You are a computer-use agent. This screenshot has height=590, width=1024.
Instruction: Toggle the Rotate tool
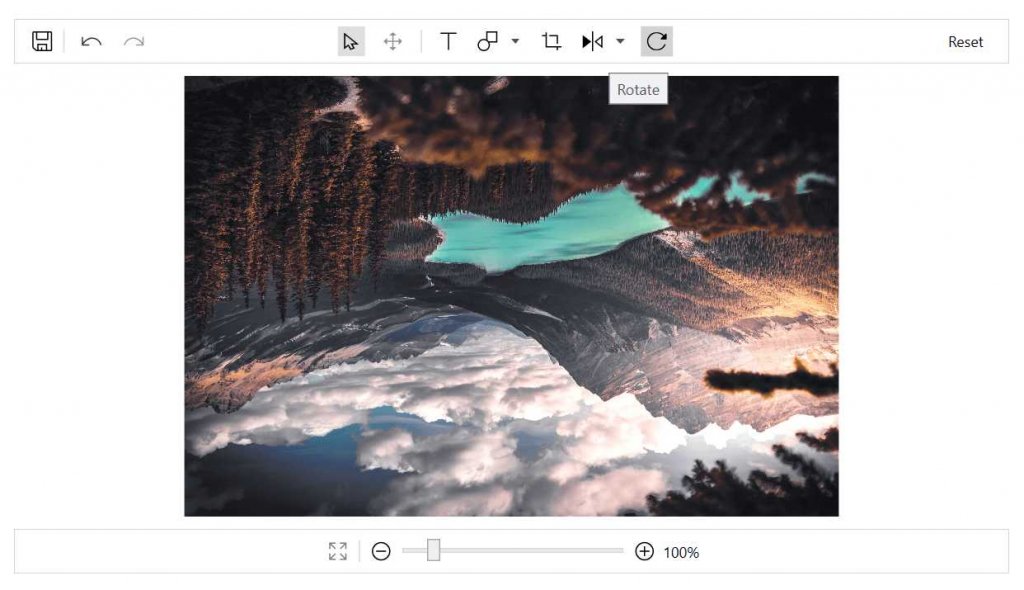point(656,41)
